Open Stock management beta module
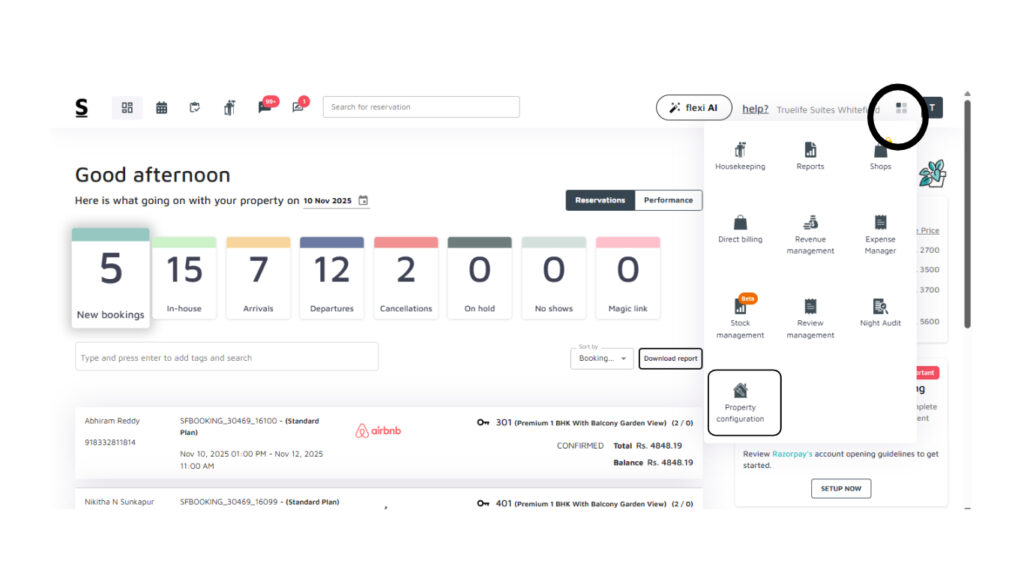1024x576 pixels. pyautogui.click(x=740, y=317)
